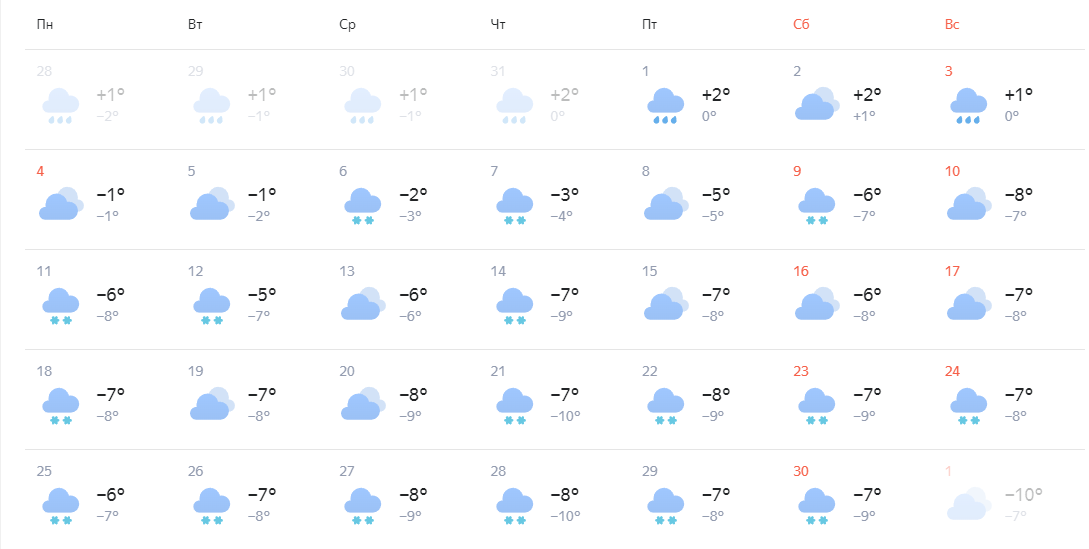Click the rain cloud icon for day 1

click(x=665, y=106)
